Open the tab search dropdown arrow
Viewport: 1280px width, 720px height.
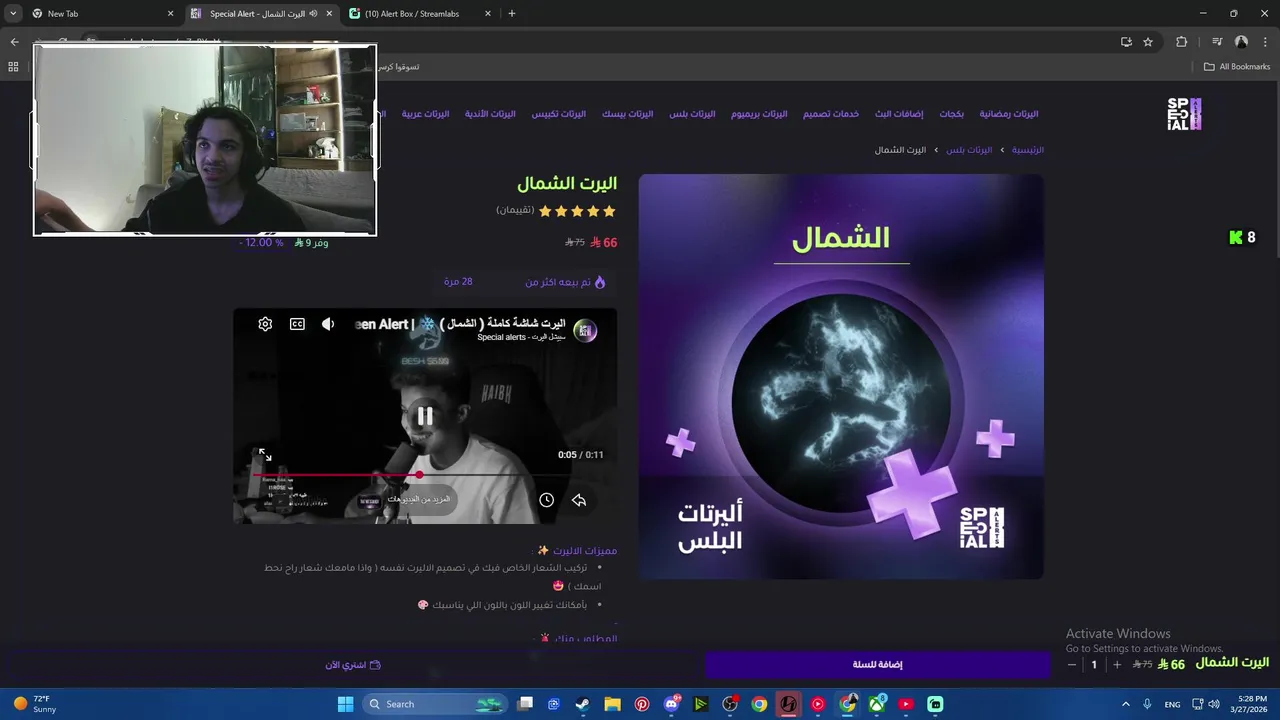point(13,14)
